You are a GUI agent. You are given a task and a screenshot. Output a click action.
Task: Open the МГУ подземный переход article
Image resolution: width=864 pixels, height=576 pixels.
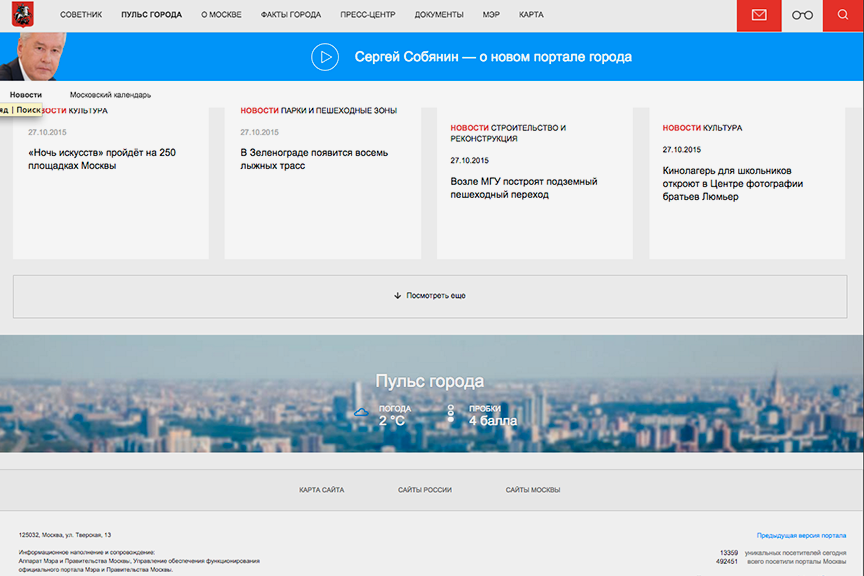click(x=523, y=188)
